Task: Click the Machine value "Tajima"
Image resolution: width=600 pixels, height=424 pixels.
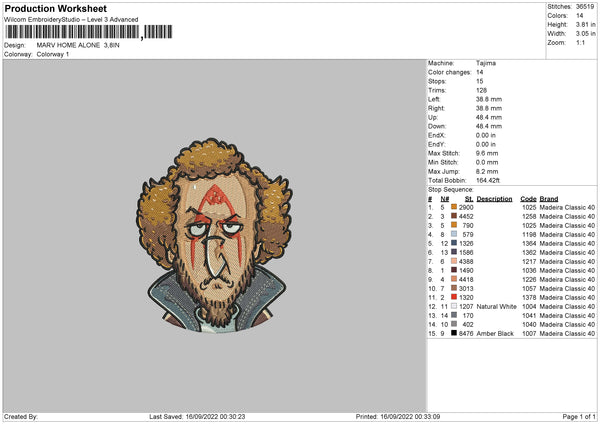Action: click(486, 63)
